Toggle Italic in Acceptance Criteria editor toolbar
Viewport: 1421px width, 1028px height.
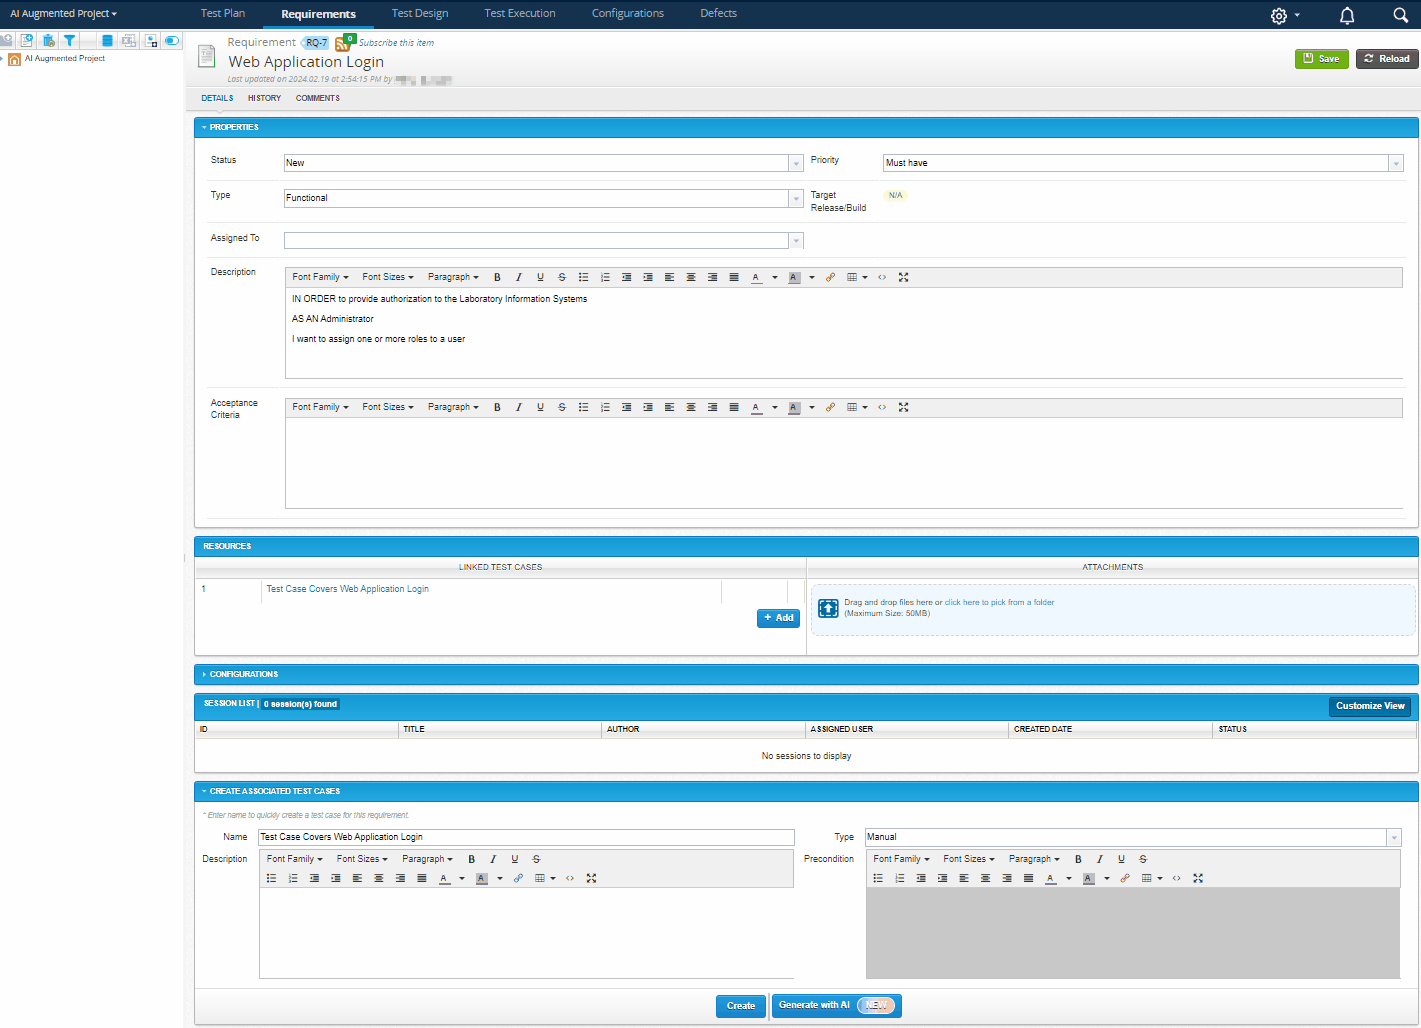pyautogui.click(x=518, y=408)
